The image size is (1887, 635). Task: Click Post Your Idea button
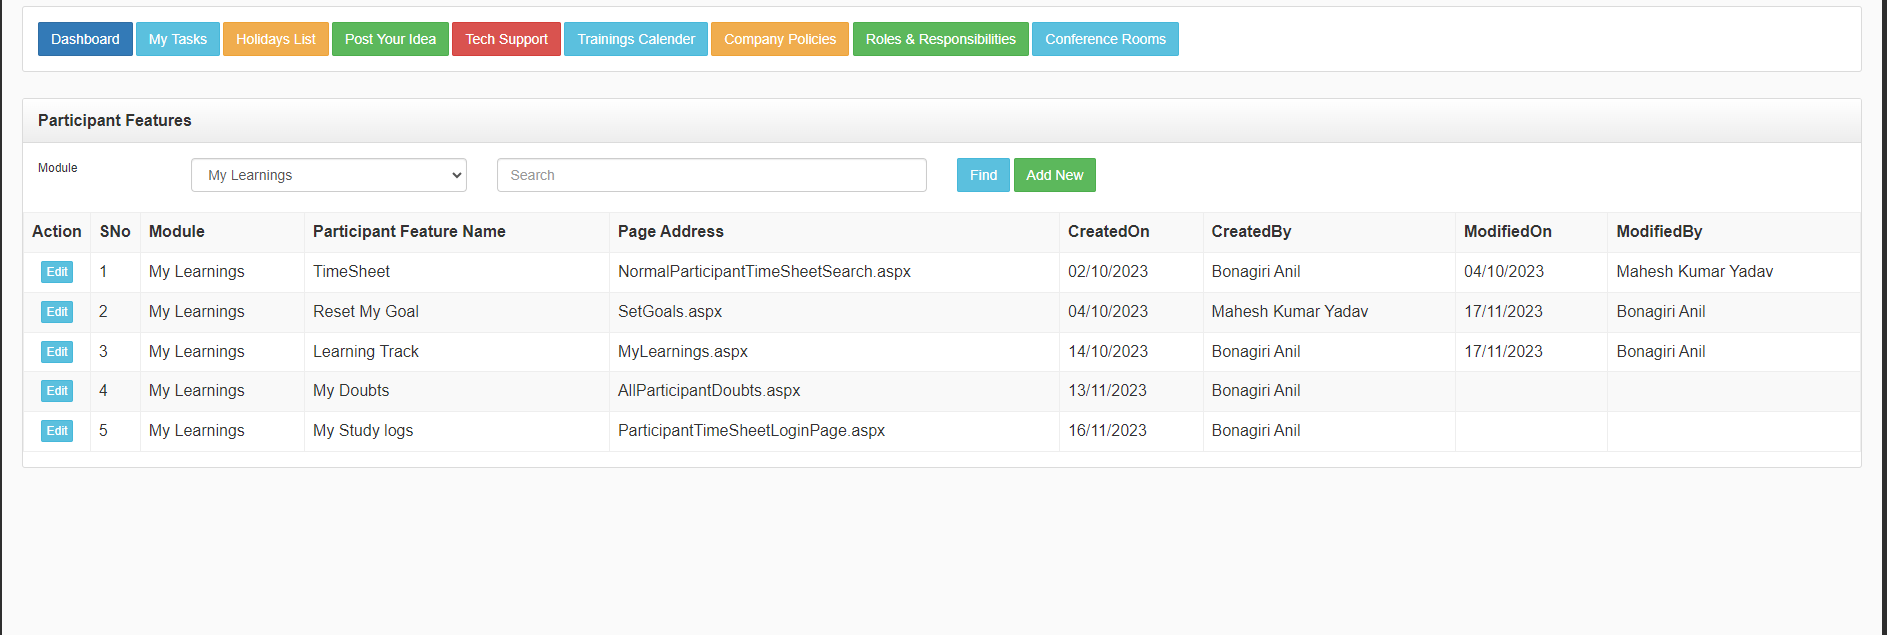(390, 39)
